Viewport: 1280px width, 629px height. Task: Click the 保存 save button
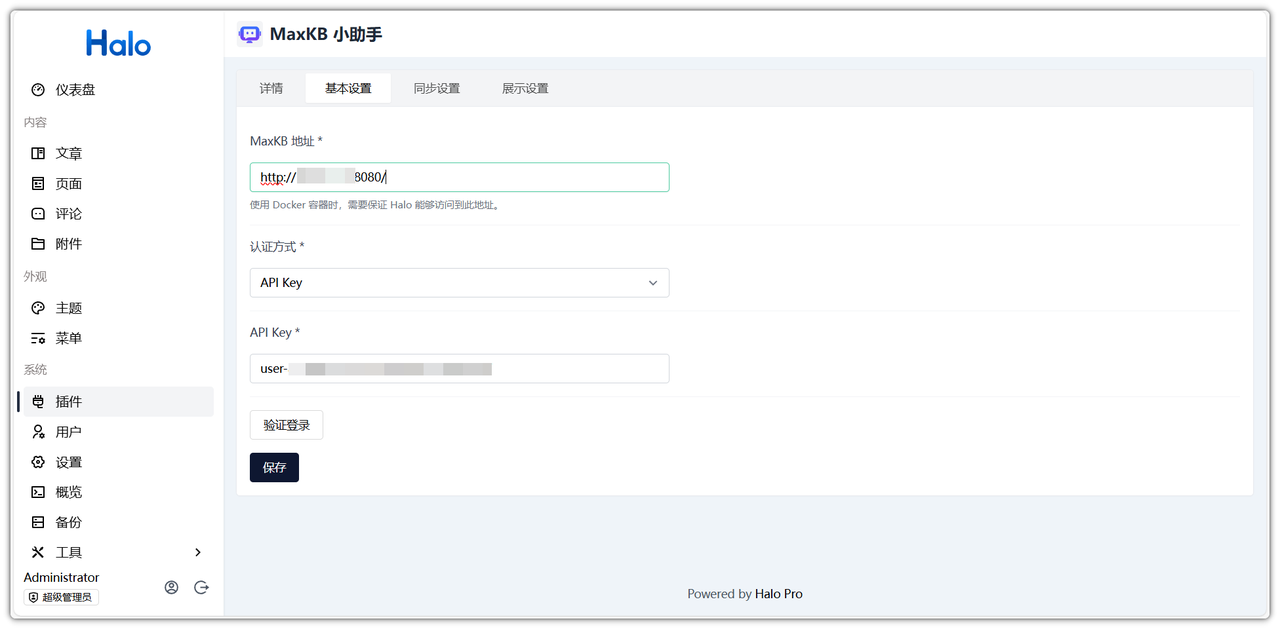(x=274, y=467)
